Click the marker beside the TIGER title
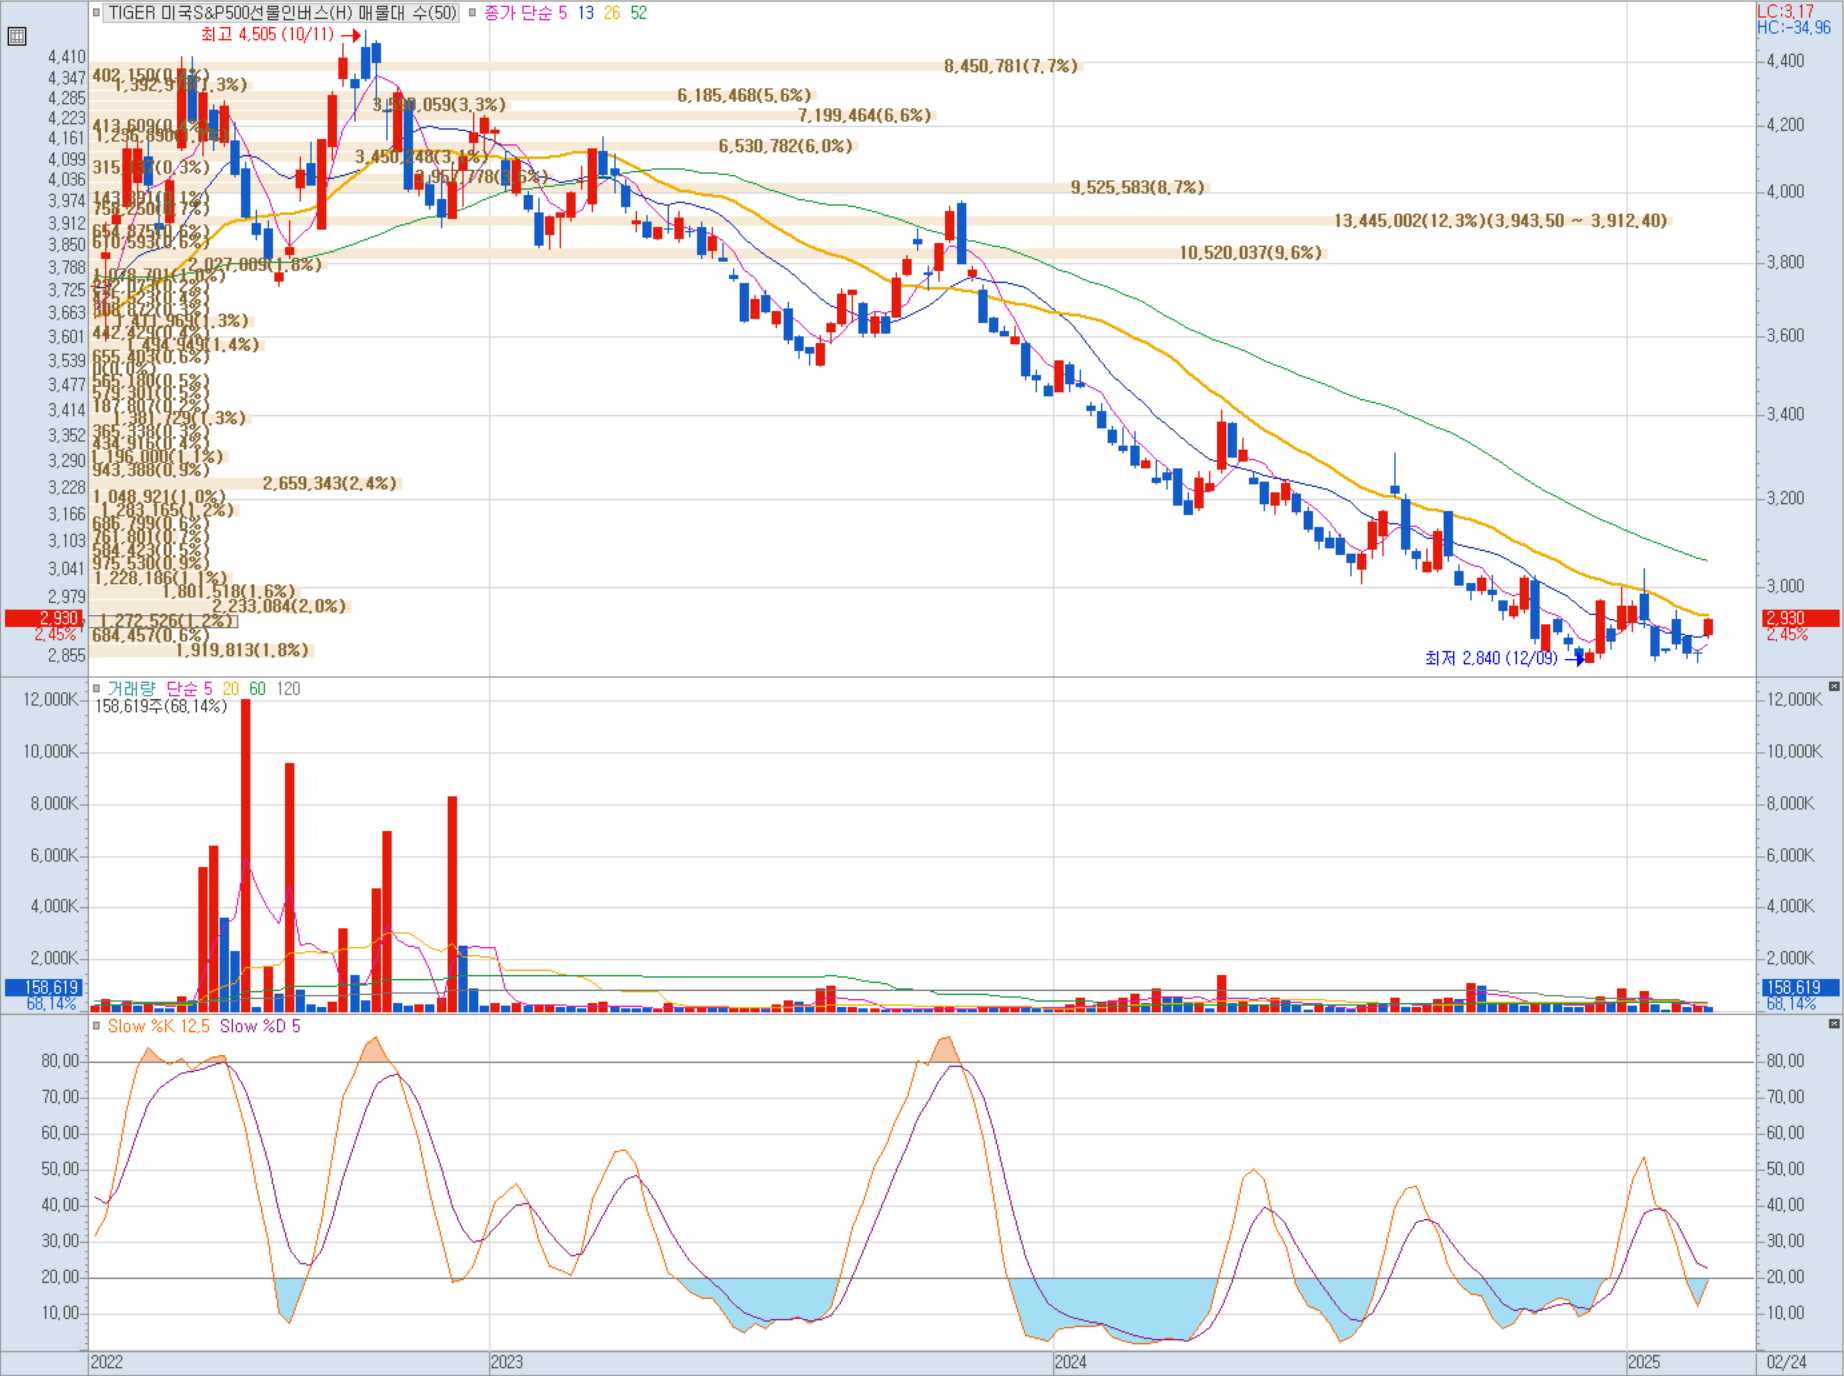This screenshot has height=1376, width=1844. (96, 13)
